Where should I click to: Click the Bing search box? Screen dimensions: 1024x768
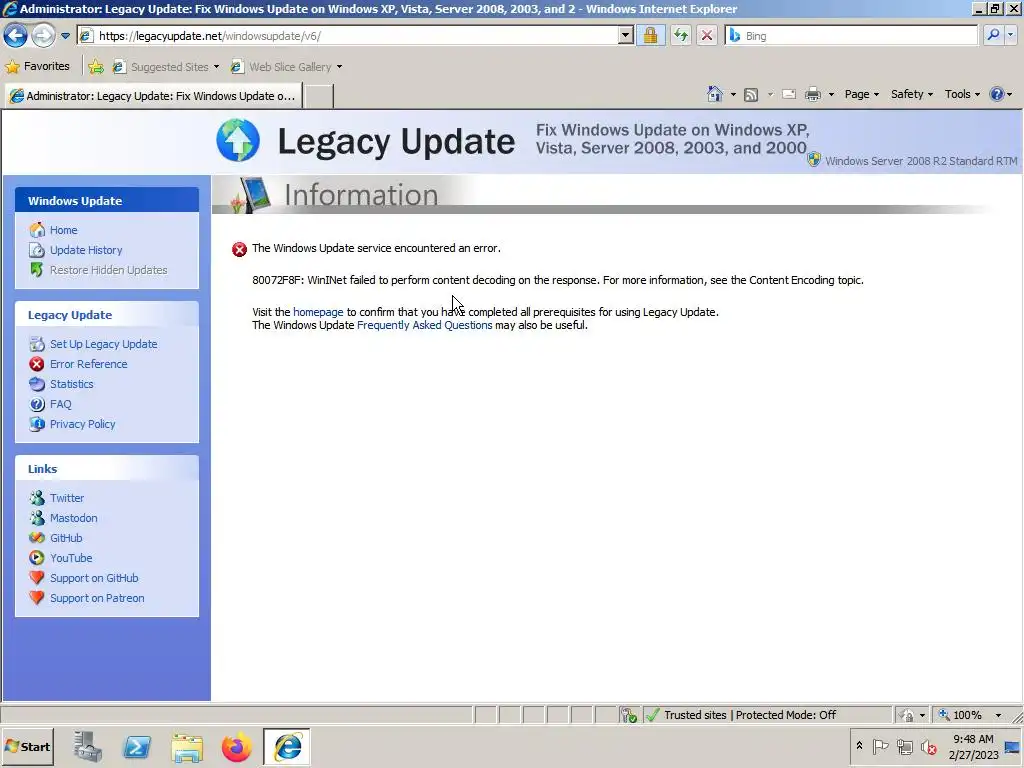[851, 36]
